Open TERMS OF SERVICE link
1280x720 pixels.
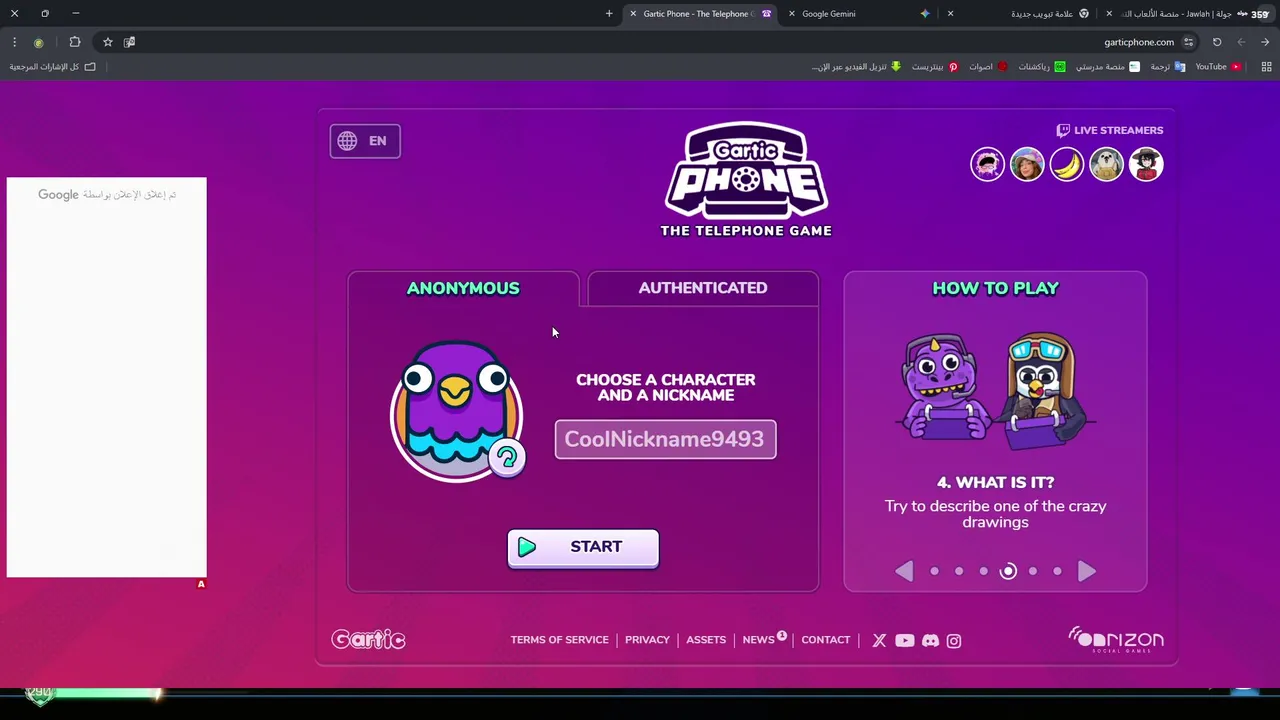click(x=559, y=640)
